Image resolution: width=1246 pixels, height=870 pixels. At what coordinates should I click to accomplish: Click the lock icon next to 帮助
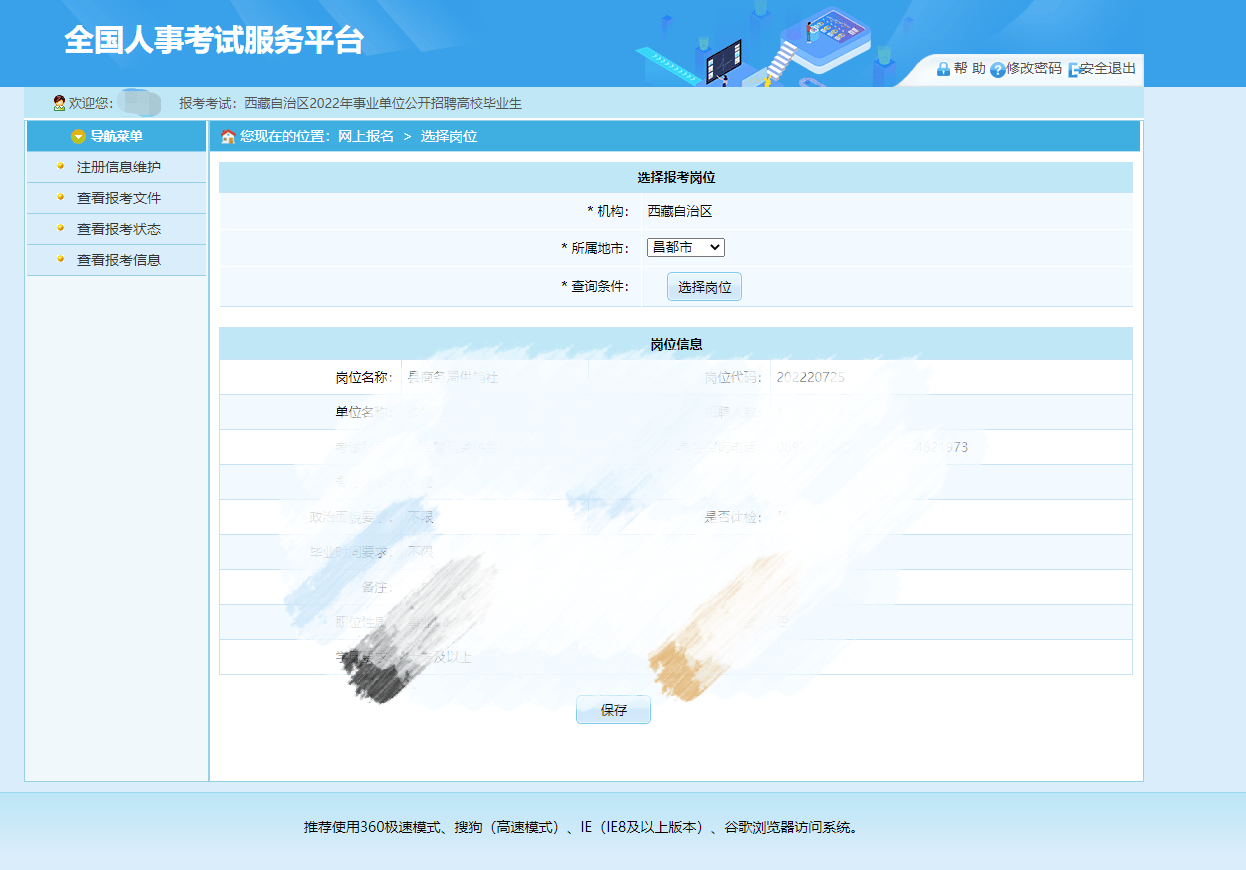click(x=943, y=69)
